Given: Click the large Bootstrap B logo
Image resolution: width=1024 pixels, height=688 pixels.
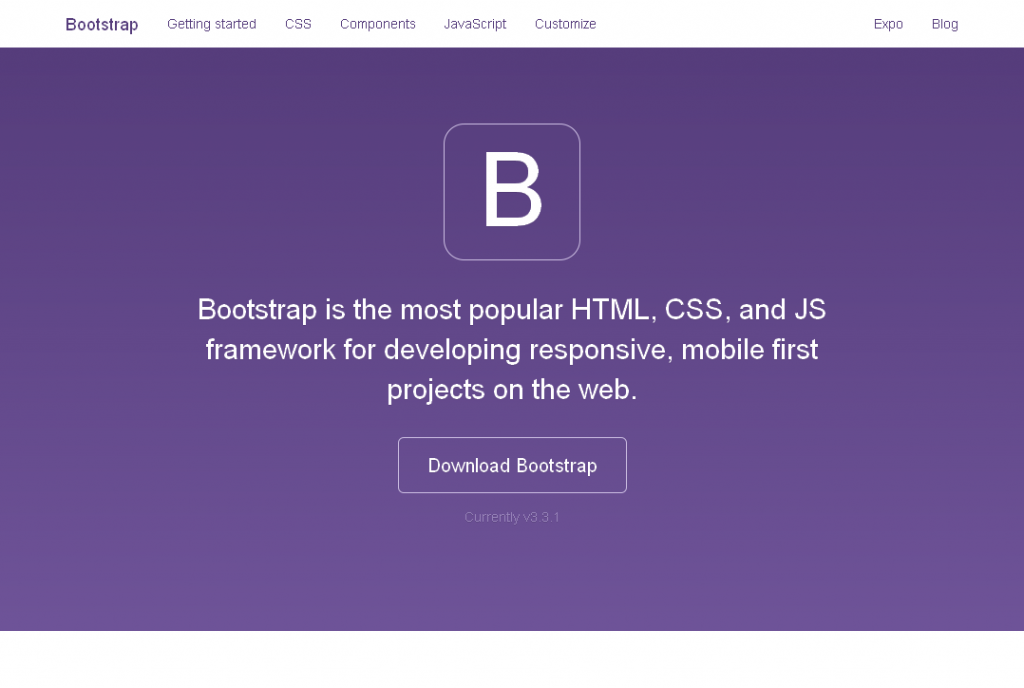Looking at the screenshot, I should point(511,191).
